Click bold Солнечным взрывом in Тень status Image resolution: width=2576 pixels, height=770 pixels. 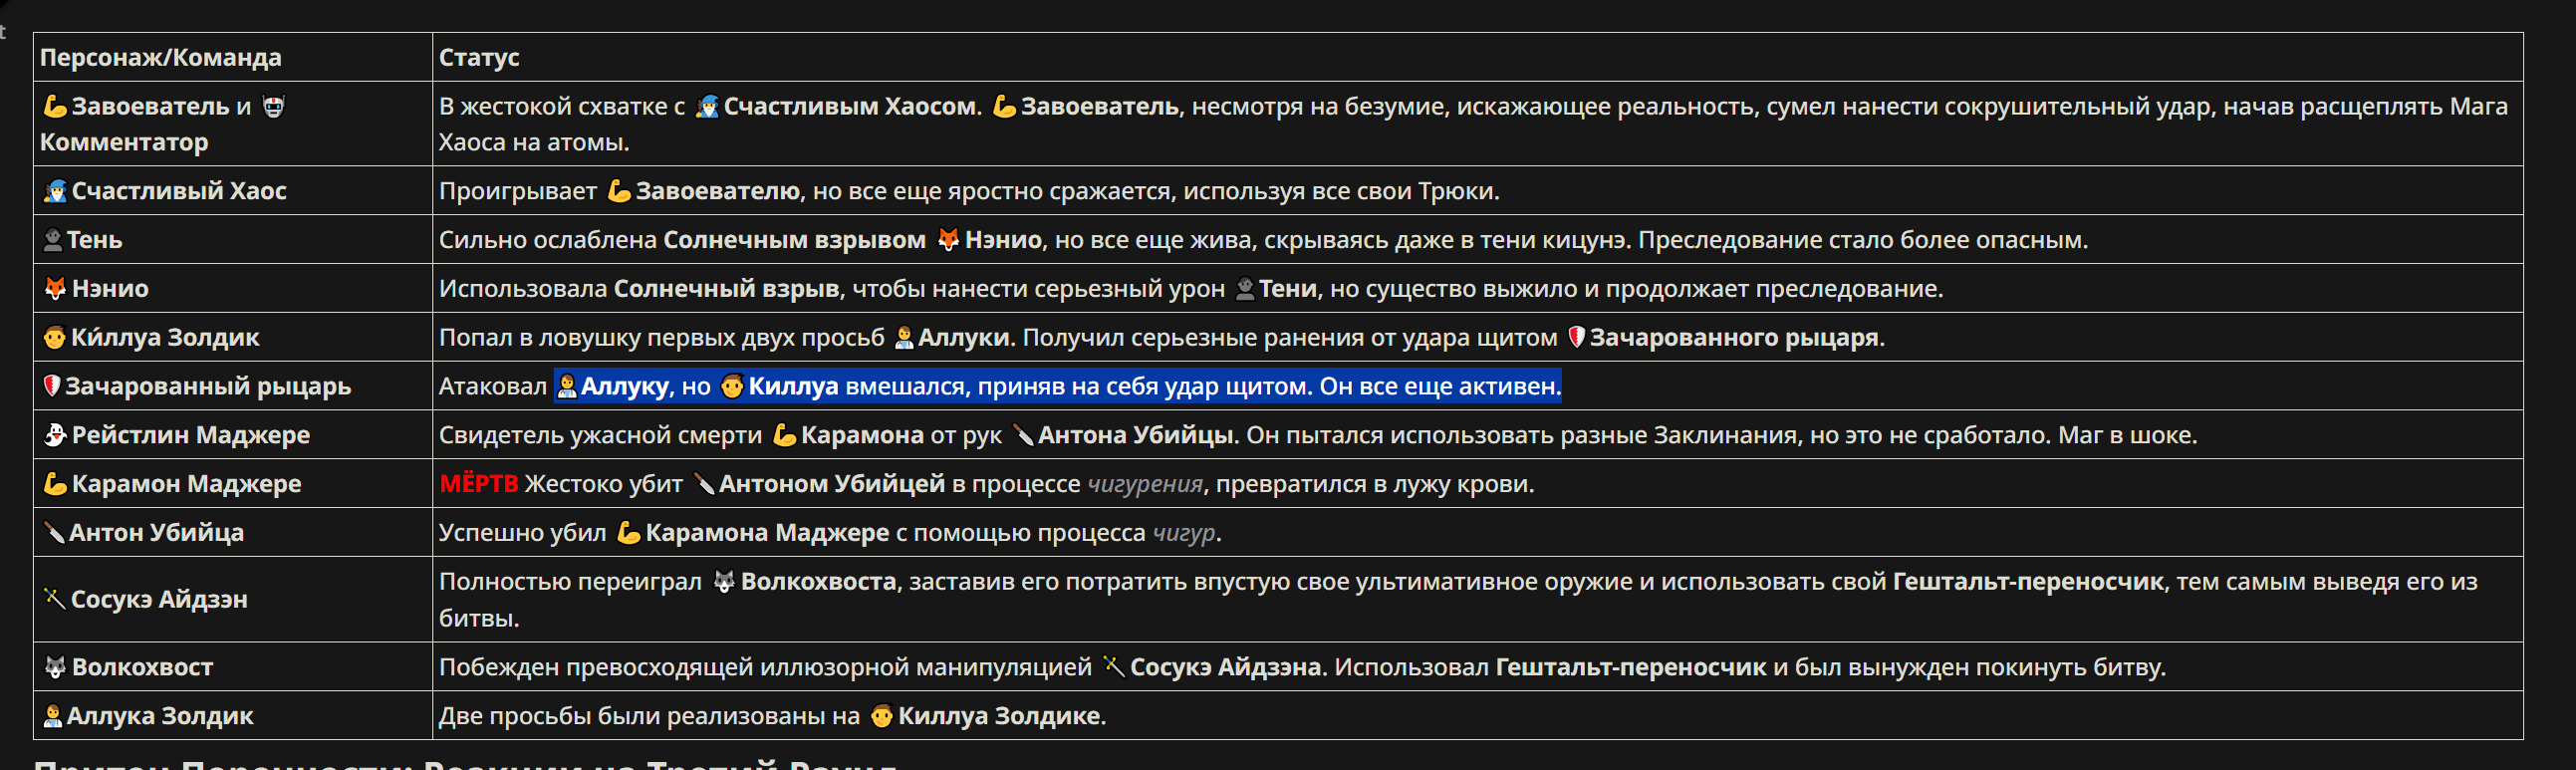(794, 240)
